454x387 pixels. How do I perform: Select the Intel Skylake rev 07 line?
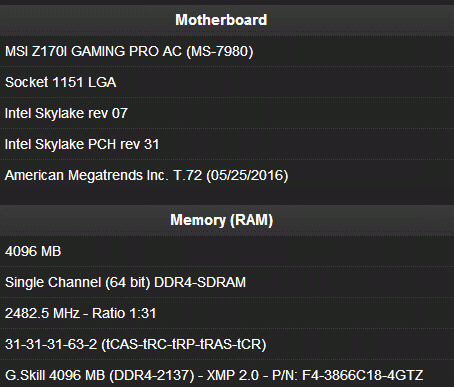(227, 113)
